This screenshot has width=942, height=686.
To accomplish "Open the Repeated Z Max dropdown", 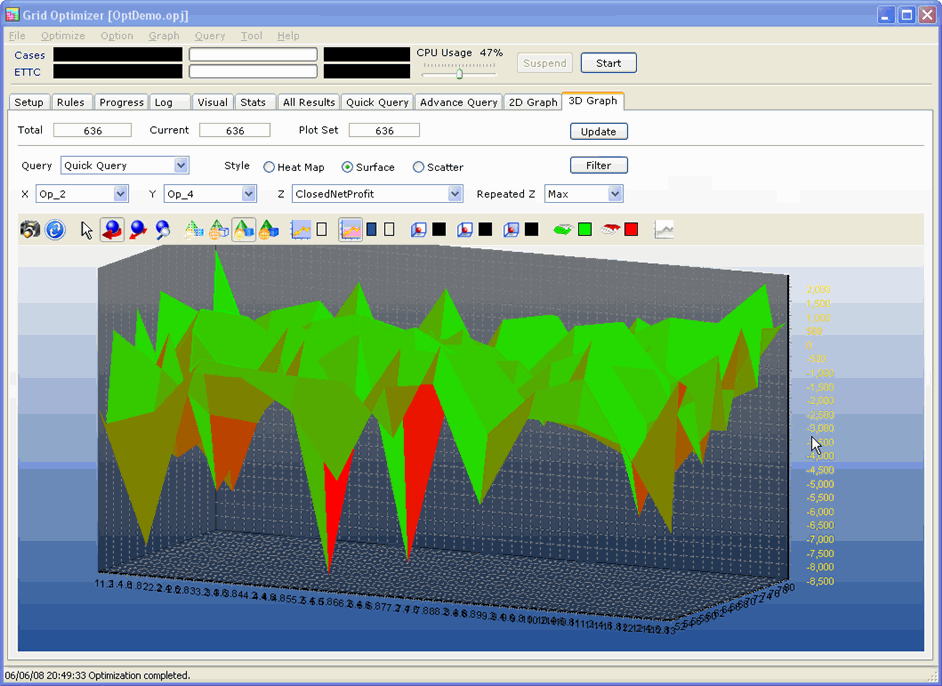I will coord(615,194).
